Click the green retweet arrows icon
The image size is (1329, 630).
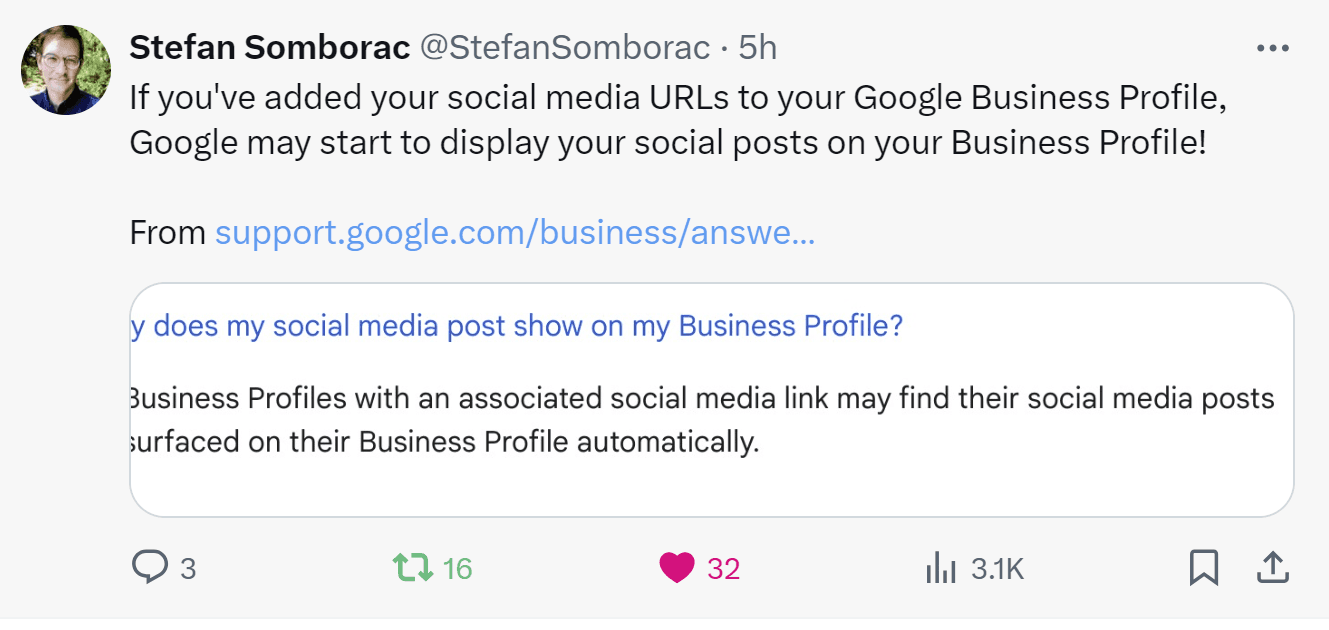coord(412,568)
